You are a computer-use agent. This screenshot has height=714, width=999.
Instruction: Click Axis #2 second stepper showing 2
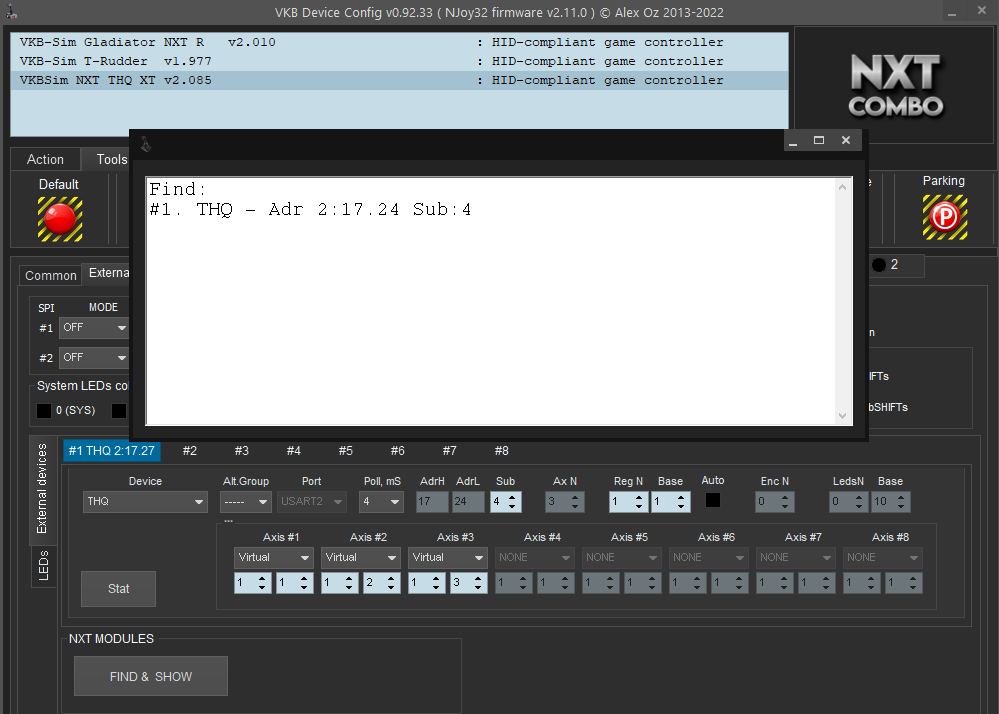[382, 583]
